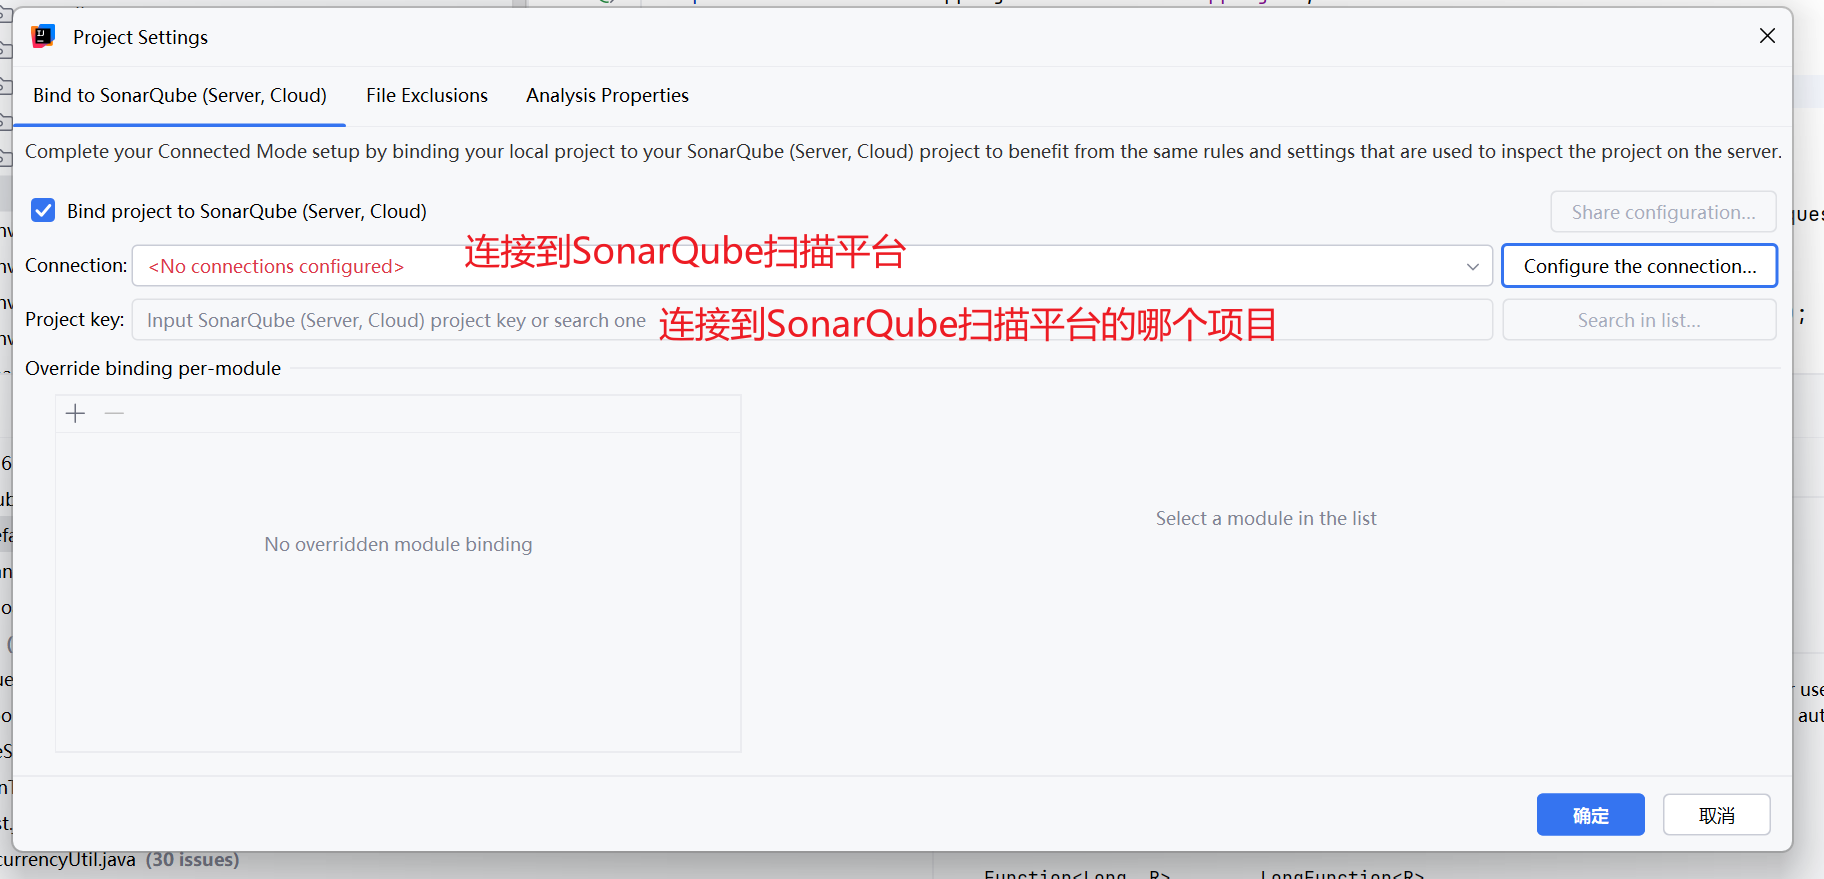
Task: Add a module binding override with plus icon
Action: 75,414
